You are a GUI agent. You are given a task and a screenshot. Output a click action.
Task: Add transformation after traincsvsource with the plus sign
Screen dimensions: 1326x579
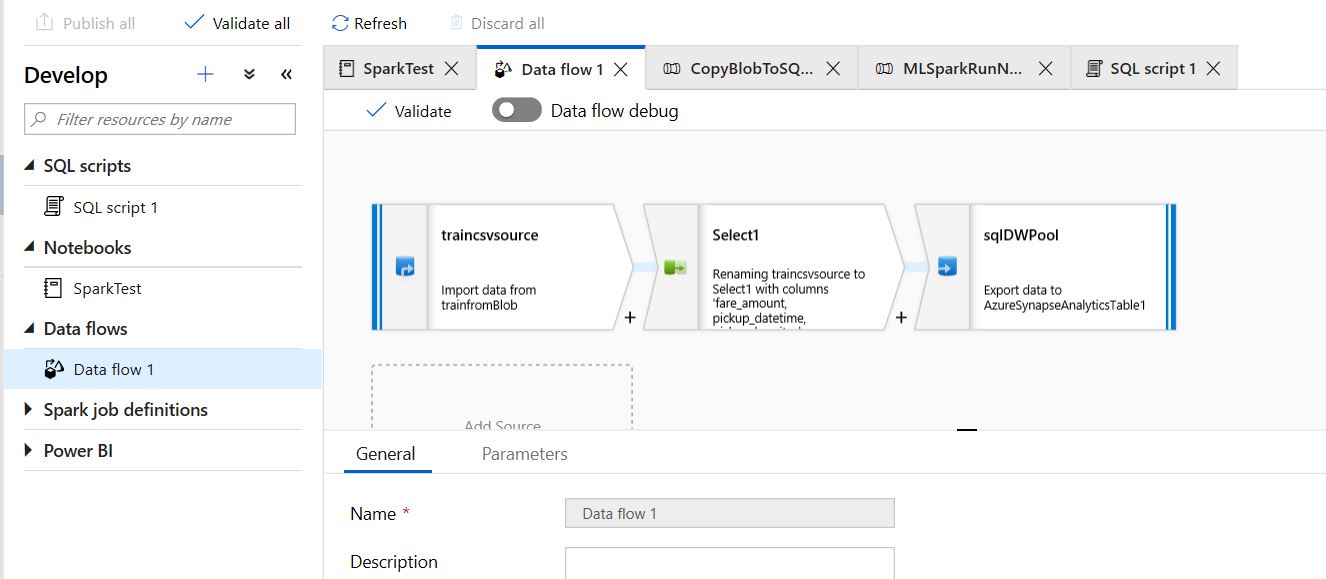coord(630,317)
